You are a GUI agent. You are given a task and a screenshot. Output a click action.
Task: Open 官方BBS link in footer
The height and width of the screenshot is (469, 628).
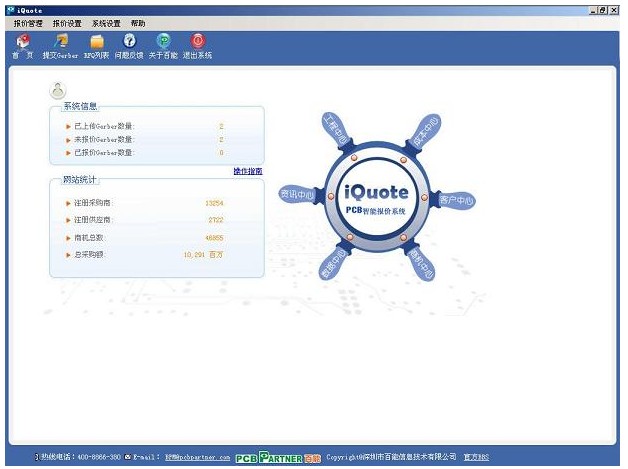[476, 457]
